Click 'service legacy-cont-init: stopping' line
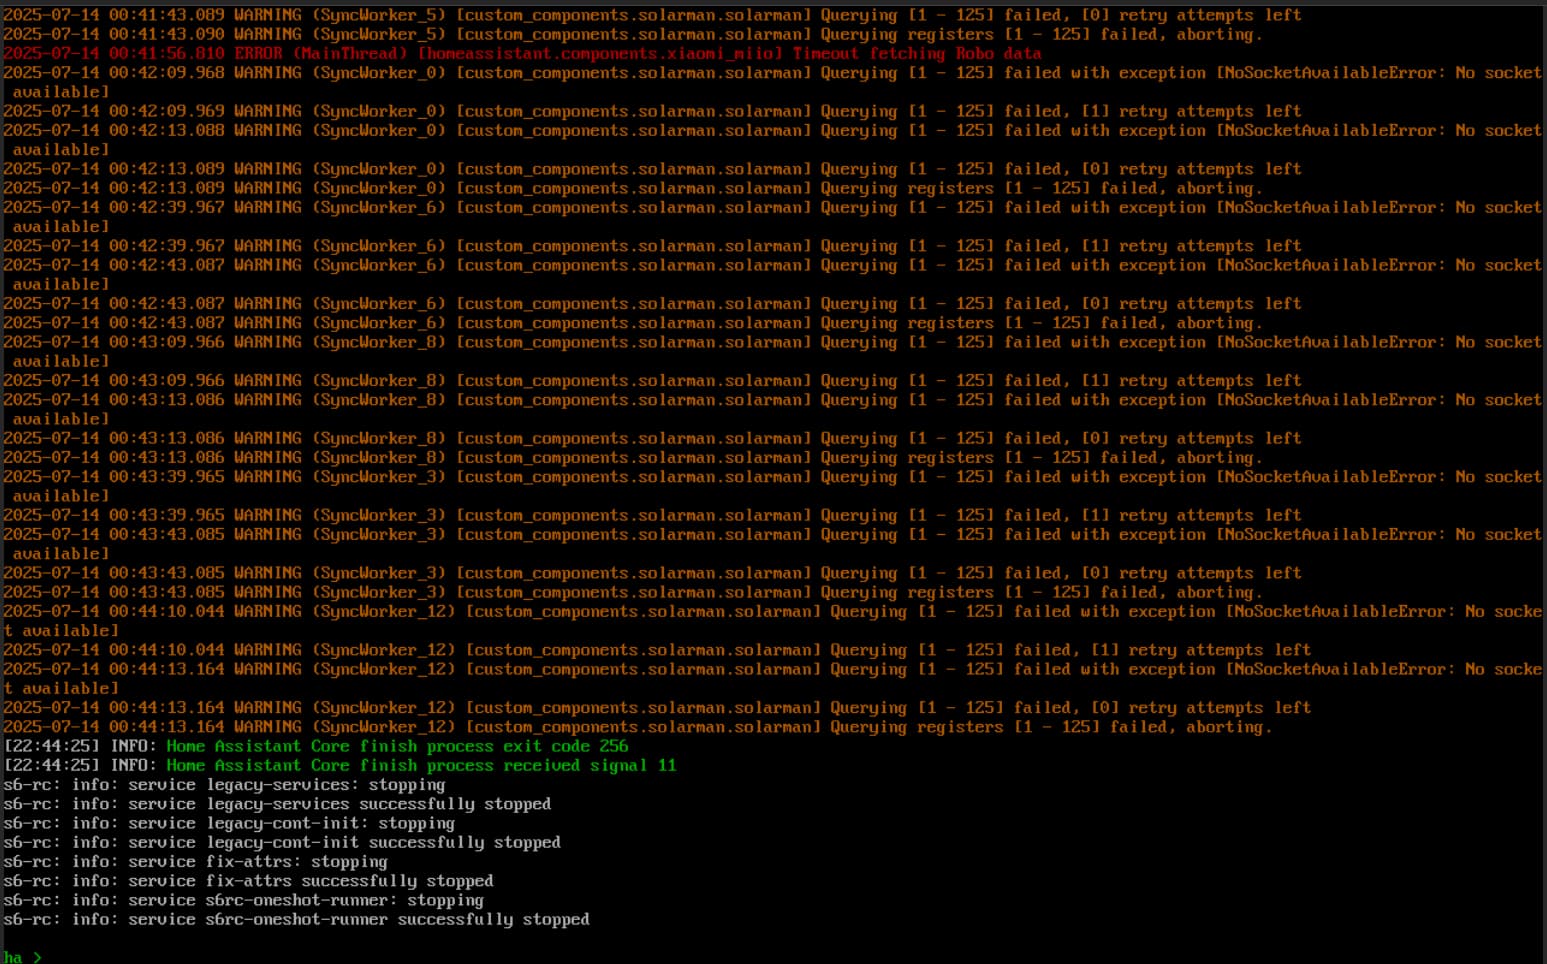The image size is (1547, 964). point(229,823)
